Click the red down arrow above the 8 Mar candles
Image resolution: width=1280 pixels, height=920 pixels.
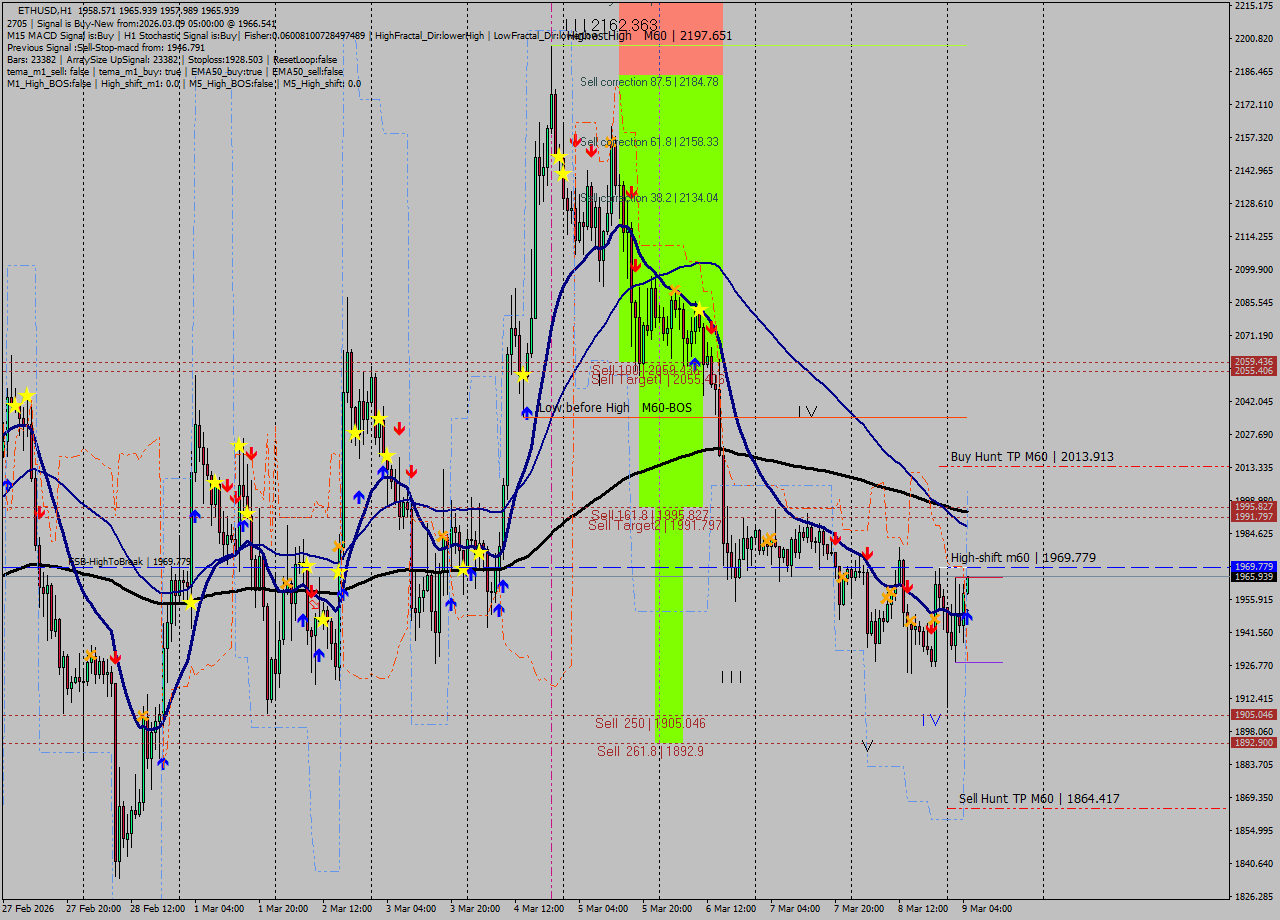(x=907, y=586)
